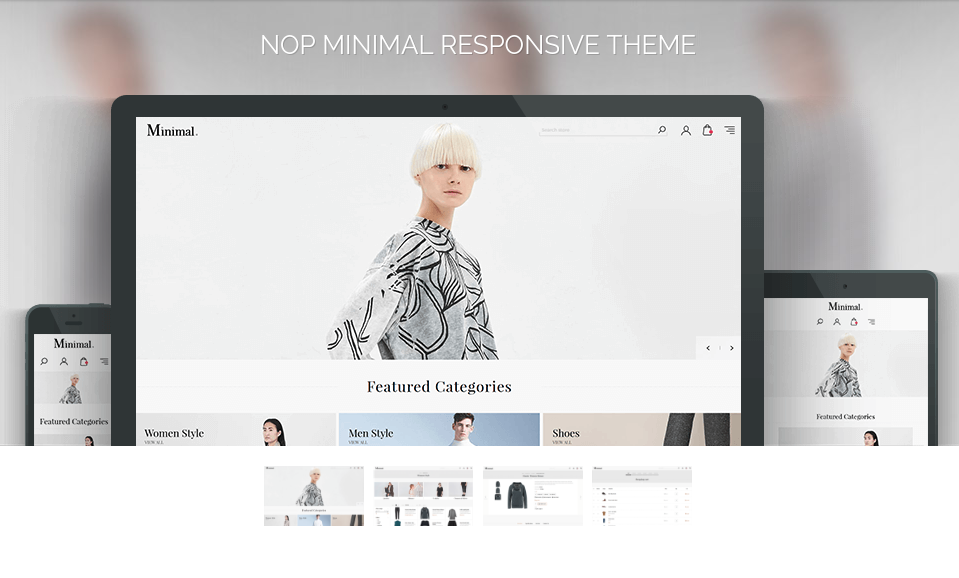
Task: Click Featured Categories text on phone mockup
Action: point(73,421)
